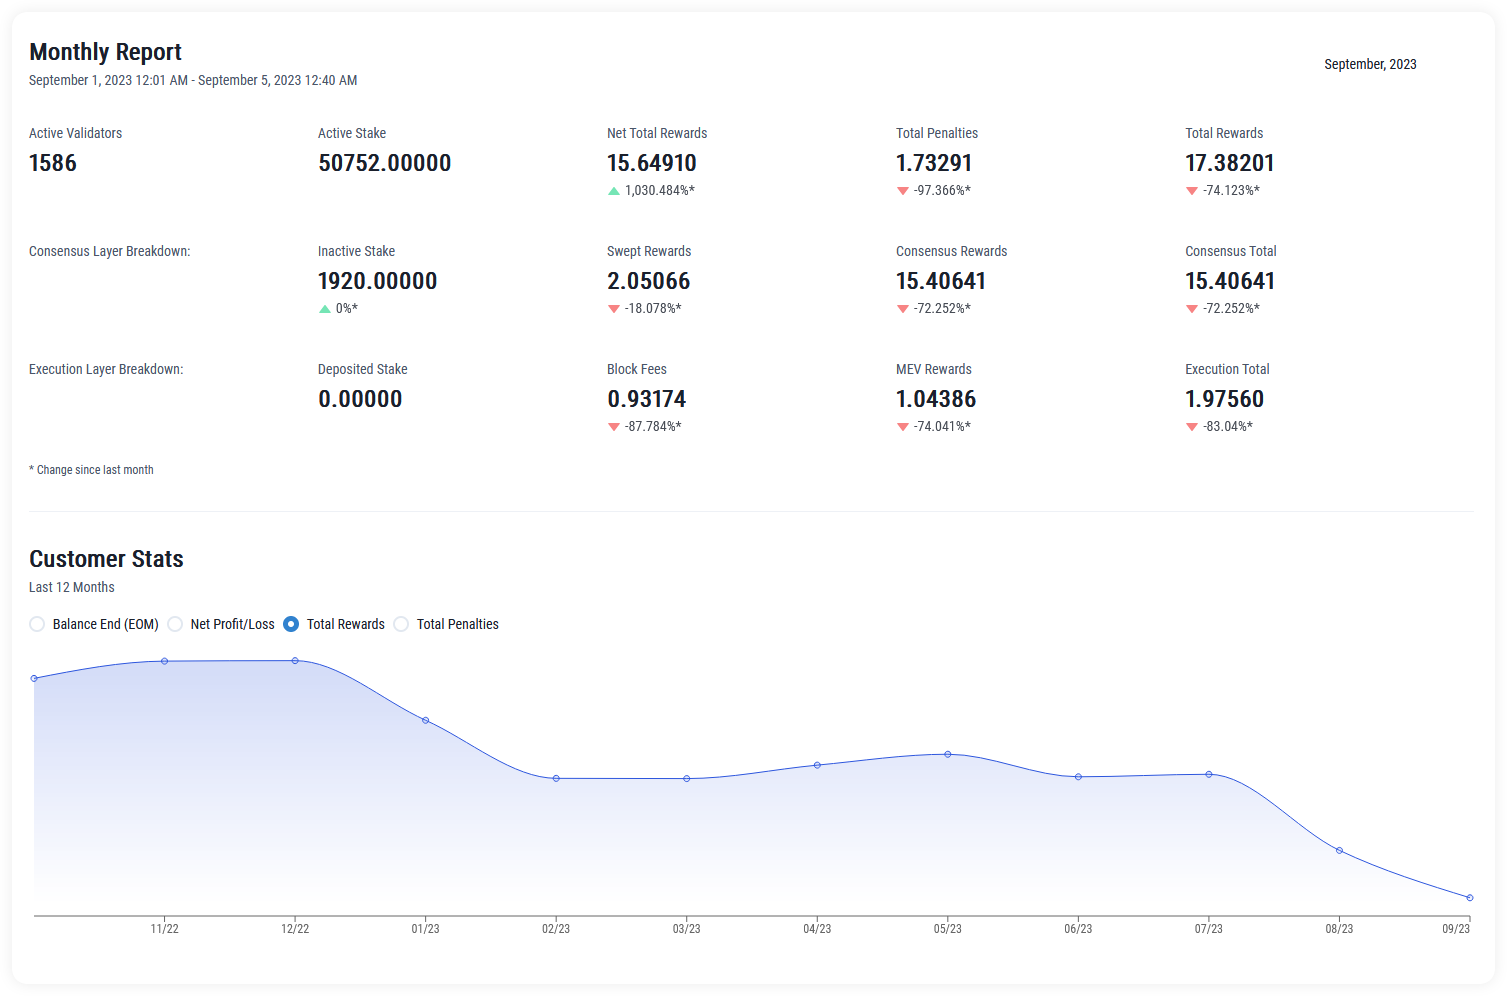This screenshot has height=996, width=1507.
Task: Click the chart data point at 11/22
Action: click(165, 661)
